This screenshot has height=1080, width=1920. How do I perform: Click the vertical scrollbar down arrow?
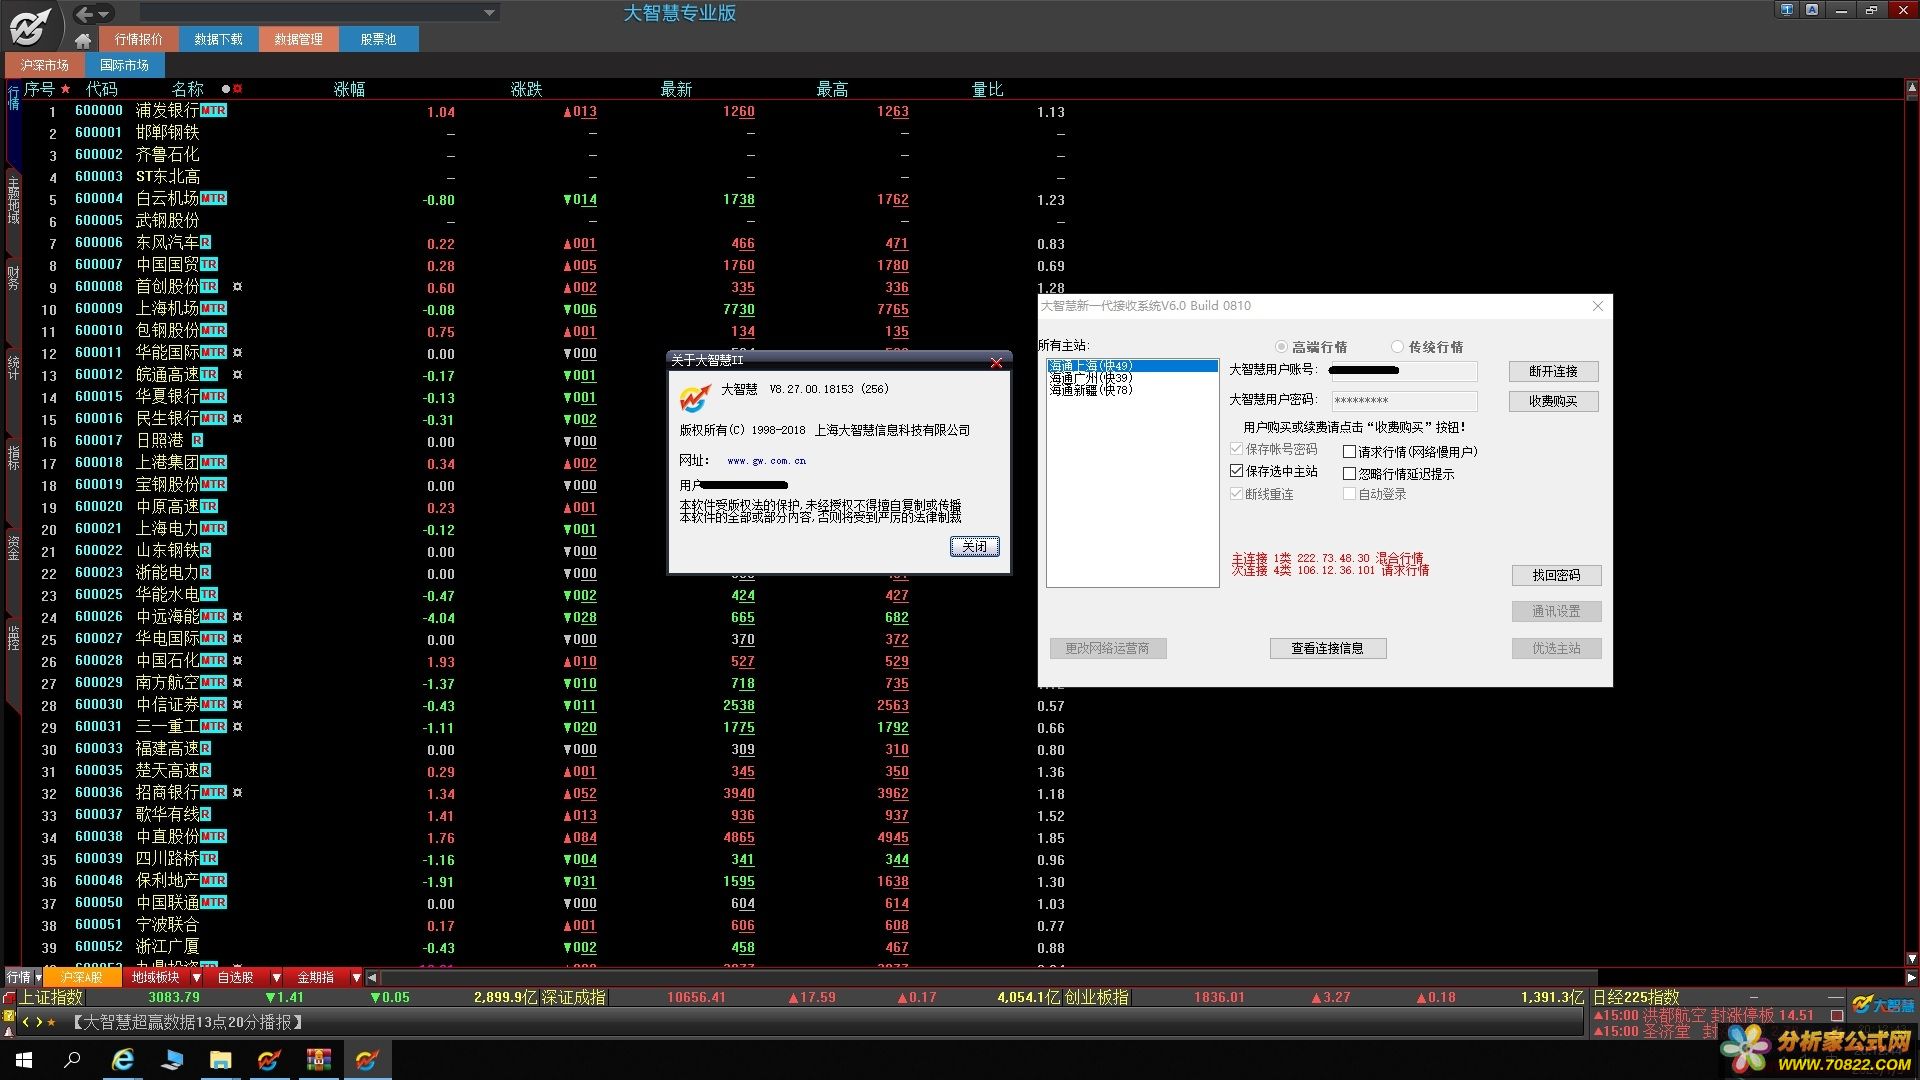[1911, 958]
